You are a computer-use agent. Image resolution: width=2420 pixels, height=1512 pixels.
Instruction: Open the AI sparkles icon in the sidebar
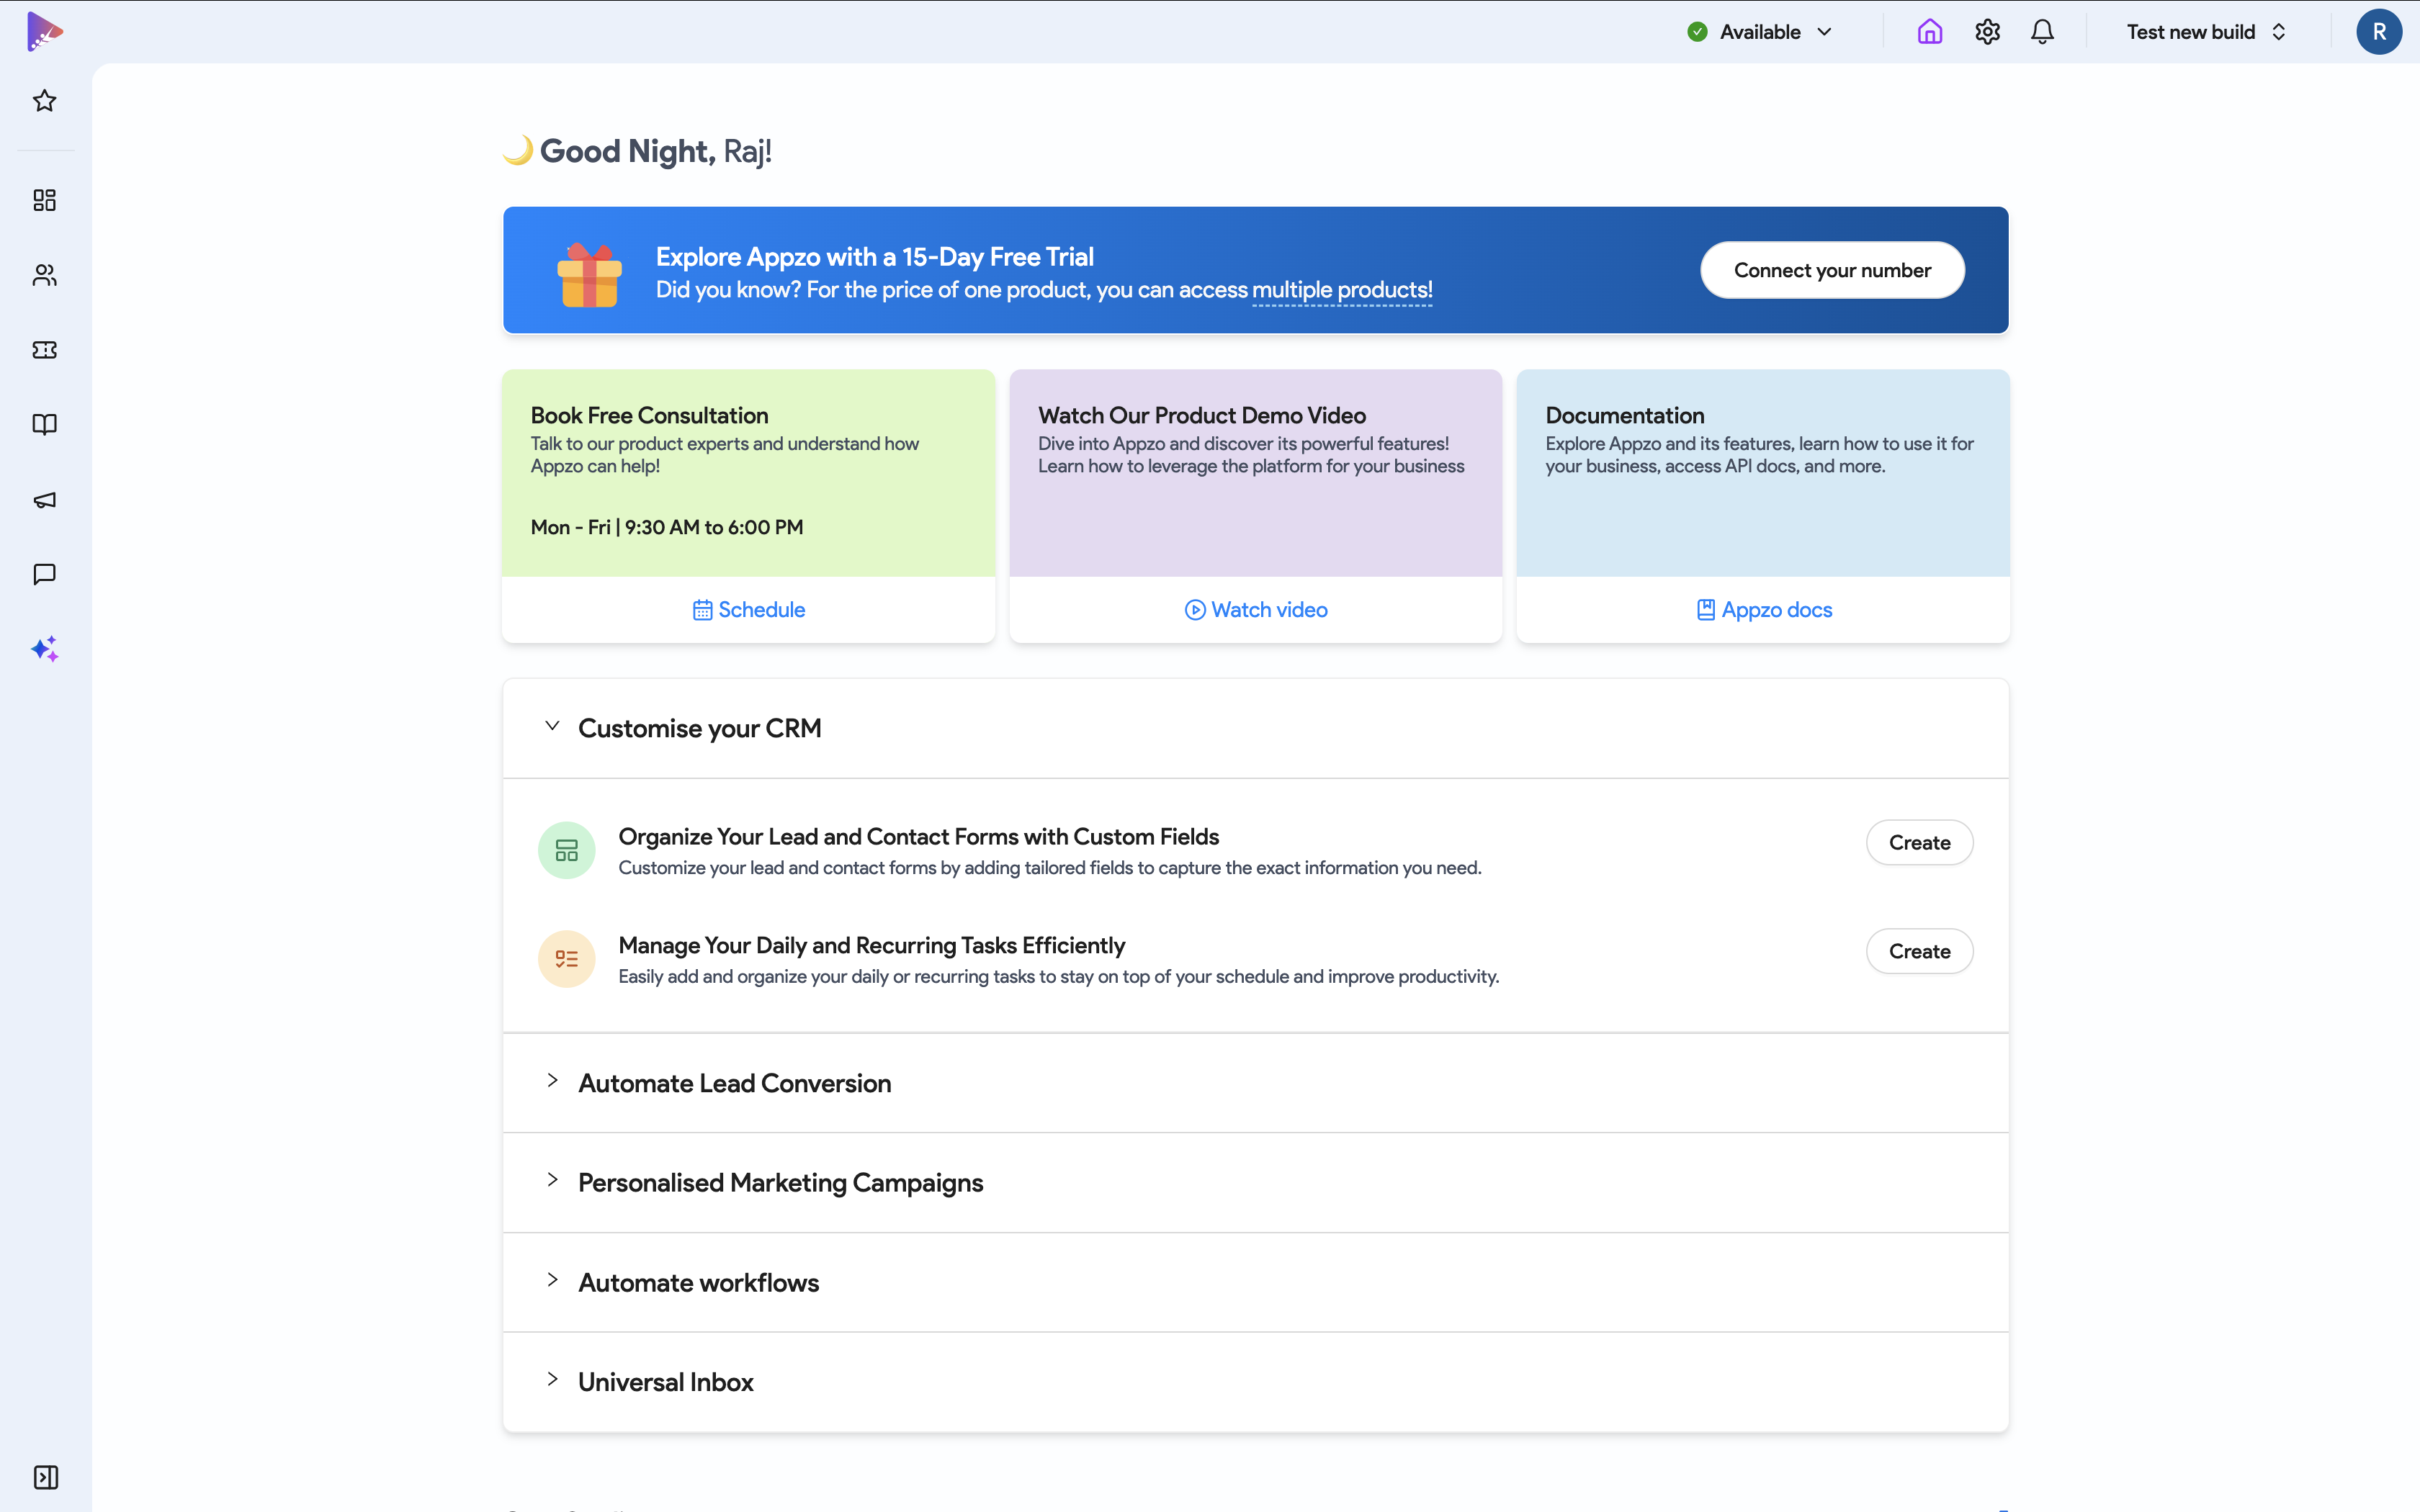coord(44,649)
